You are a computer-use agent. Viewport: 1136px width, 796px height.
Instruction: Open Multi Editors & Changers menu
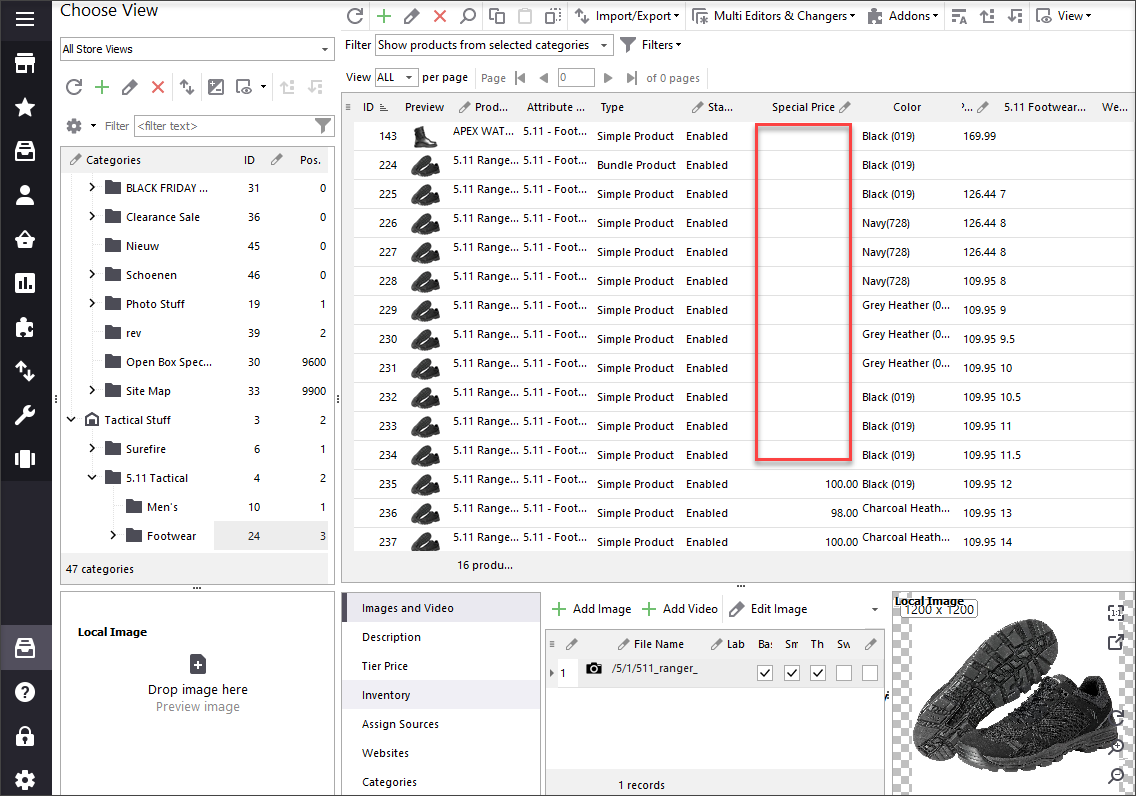[774, 16]
